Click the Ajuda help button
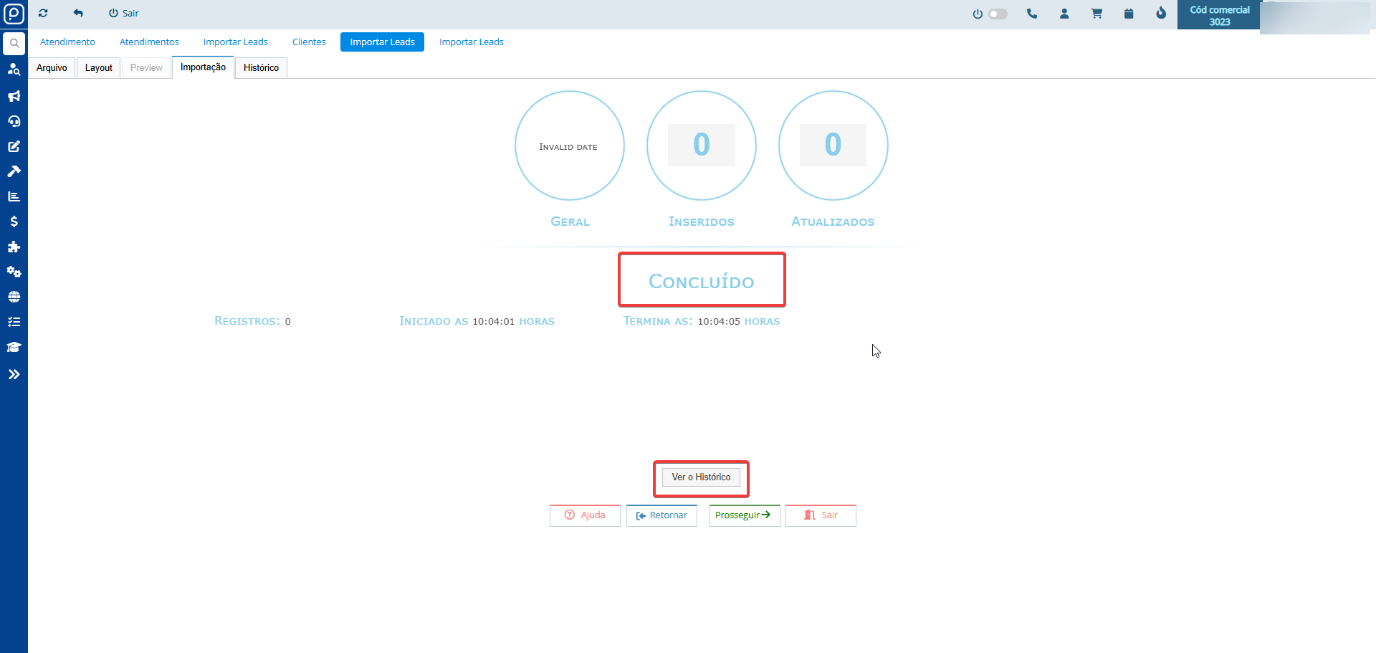Screen dimensions: 1376x653 [585, 515]
